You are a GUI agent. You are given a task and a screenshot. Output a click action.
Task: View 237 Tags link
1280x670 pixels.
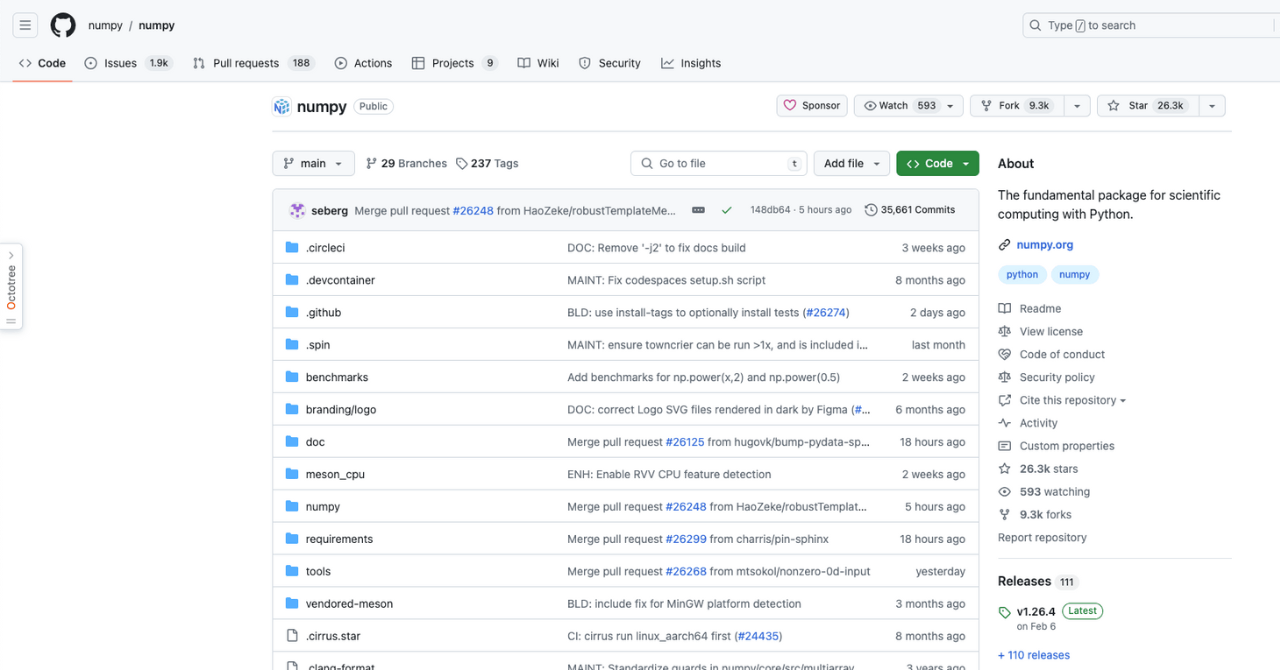487,163
